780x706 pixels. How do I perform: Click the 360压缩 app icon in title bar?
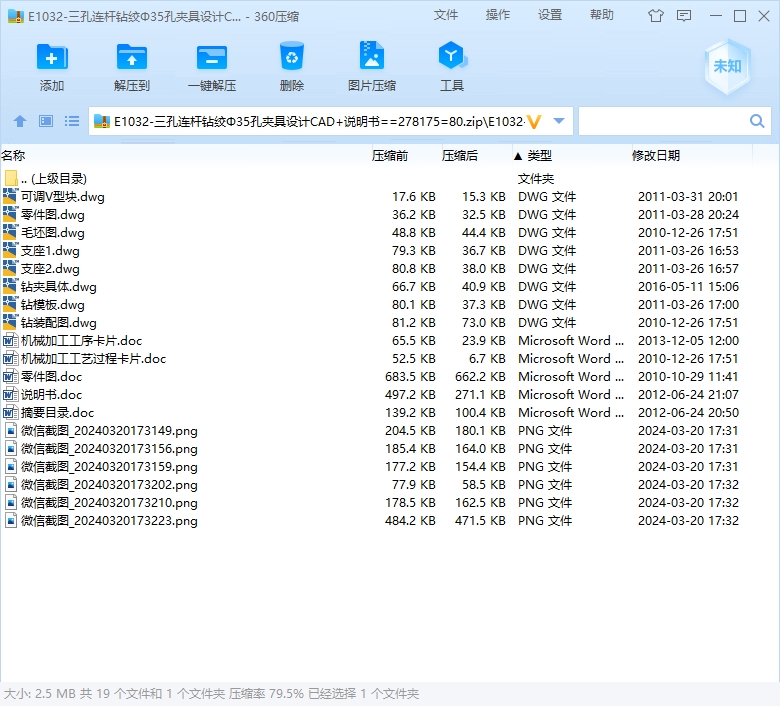click(x=16, y=16)
